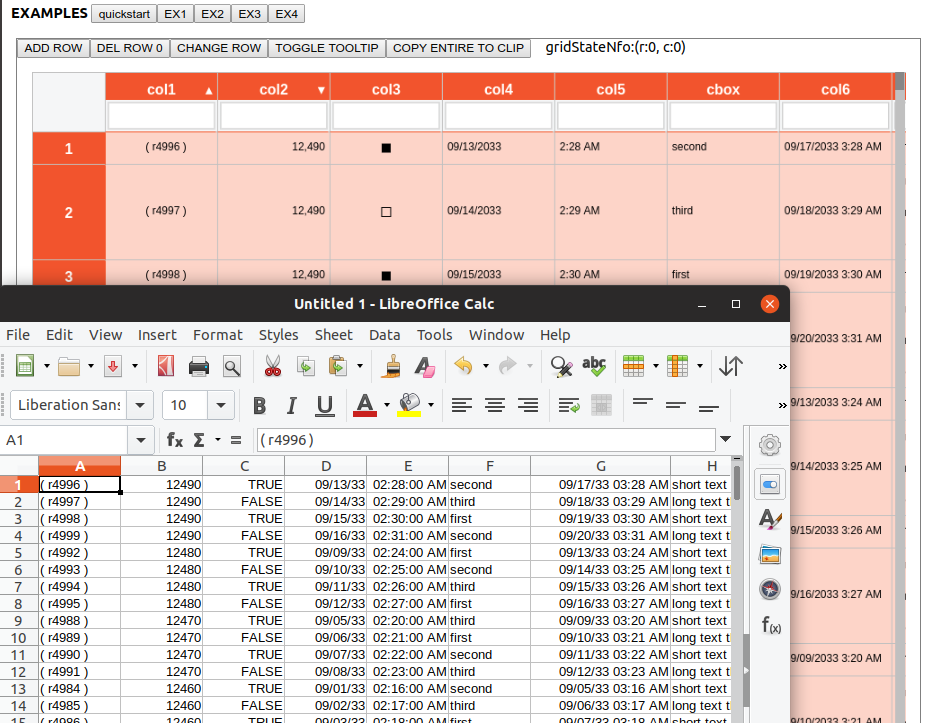Open font color dropdown arrow
930x723 pixels.
click(x=387, y=406)
